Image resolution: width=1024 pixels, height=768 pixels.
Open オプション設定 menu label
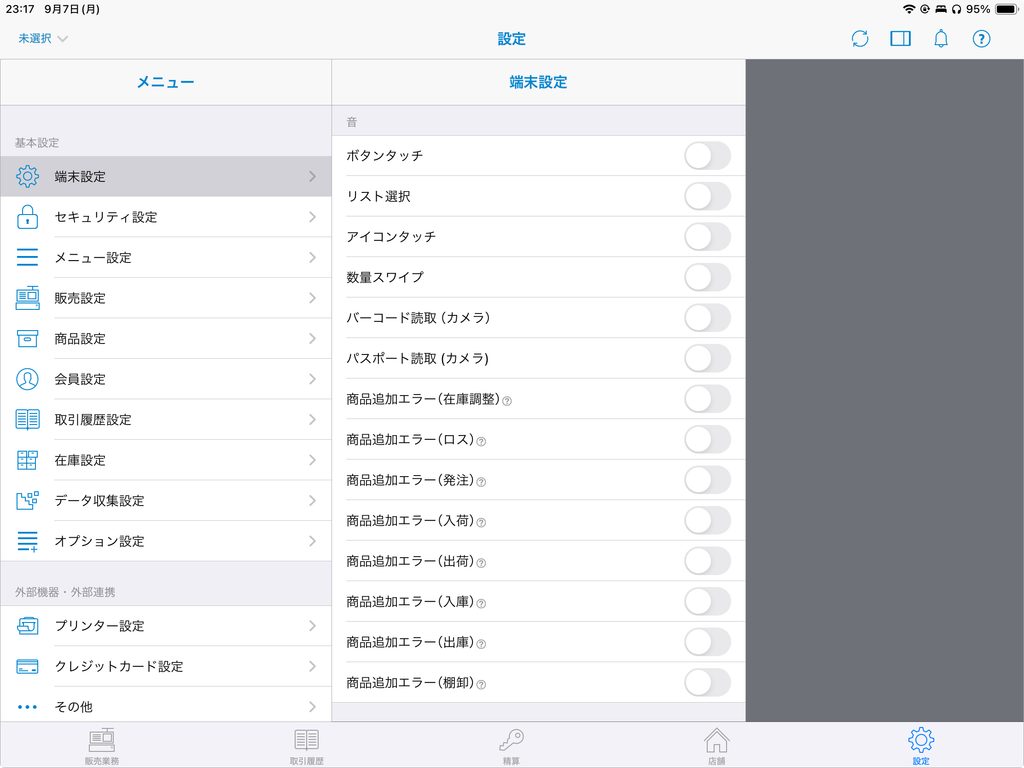pyautogui.click(x=99, y=541)
